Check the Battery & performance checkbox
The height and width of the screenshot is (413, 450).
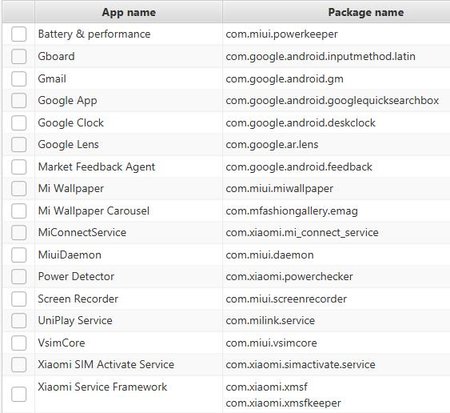pos(19,34)
